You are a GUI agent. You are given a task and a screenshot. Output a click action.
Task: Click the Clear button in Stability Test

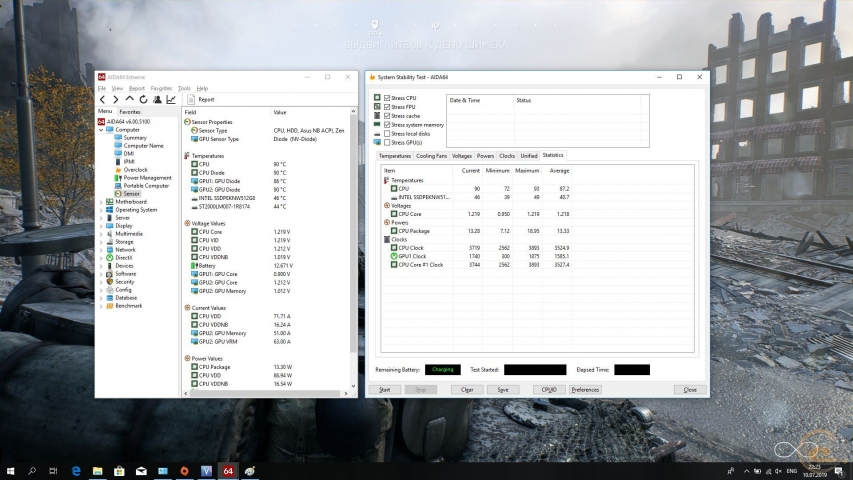click(467, 390)
